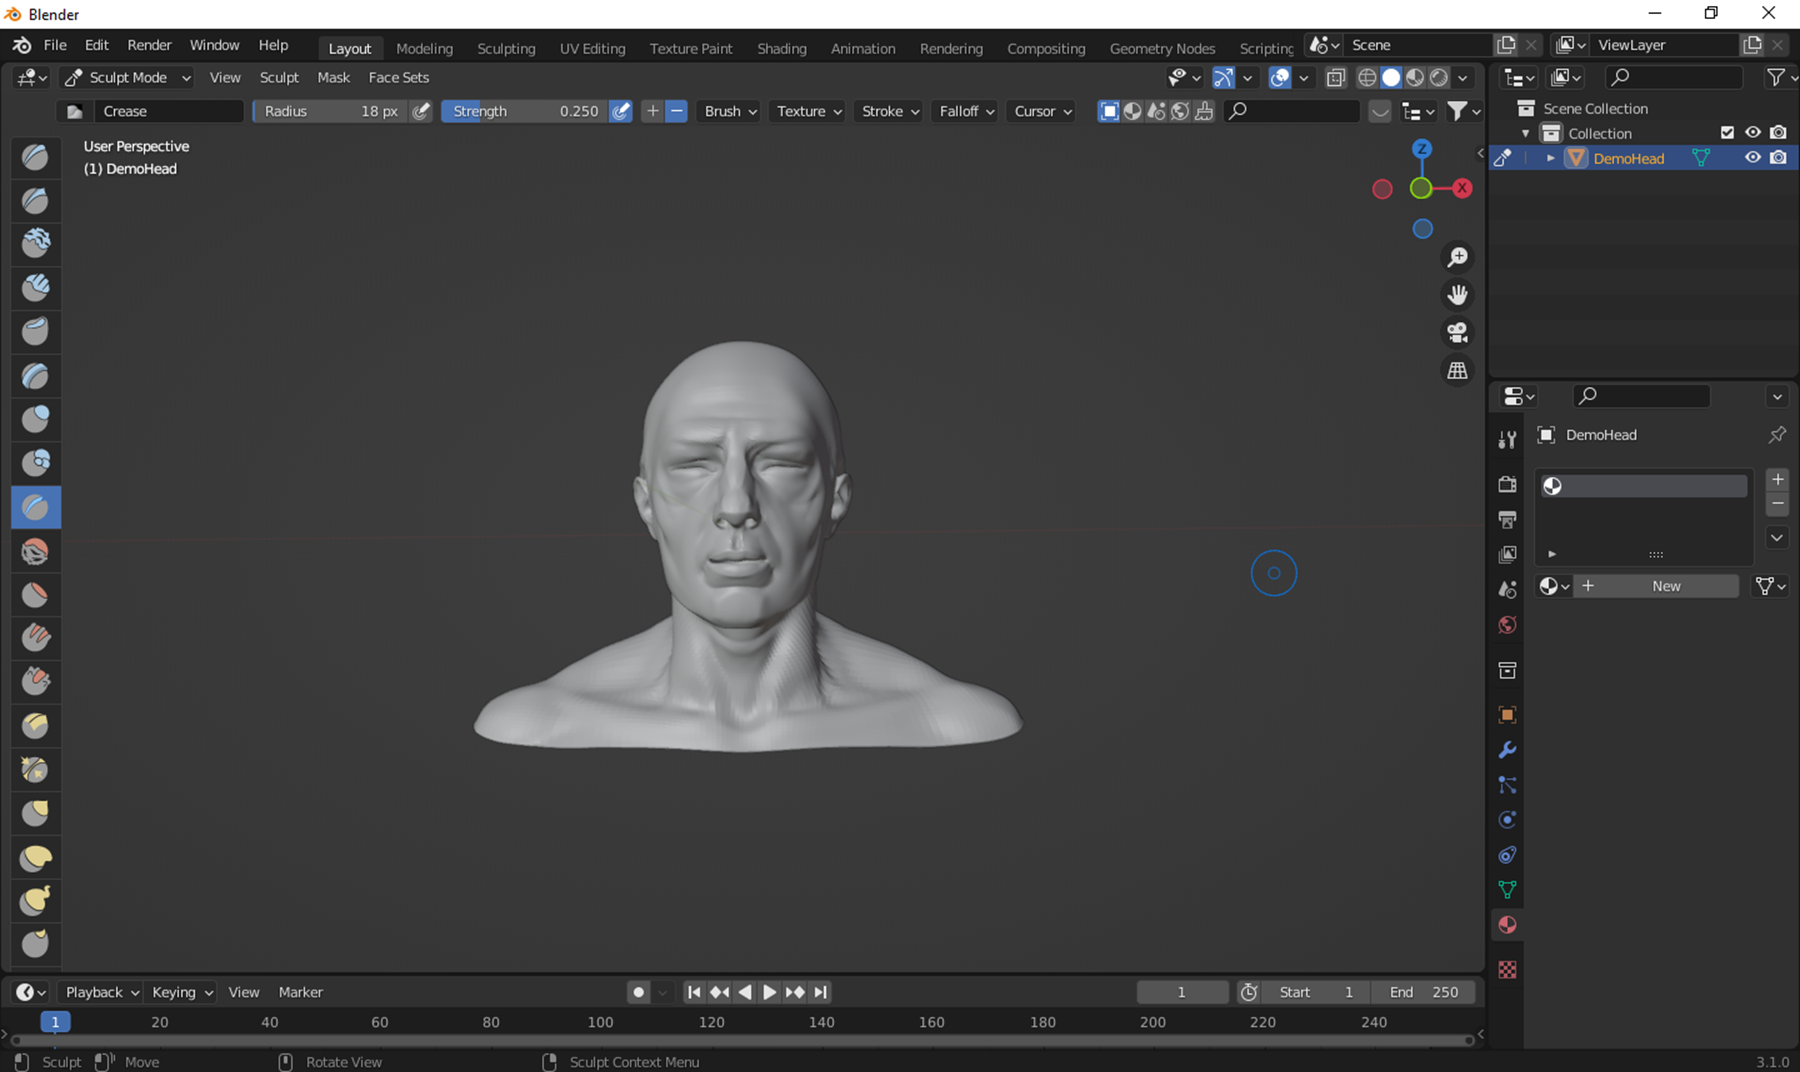This screenshot has width=1800, height=1072.
Task: Select the Grab brush tool
Action: coord(36,813)
